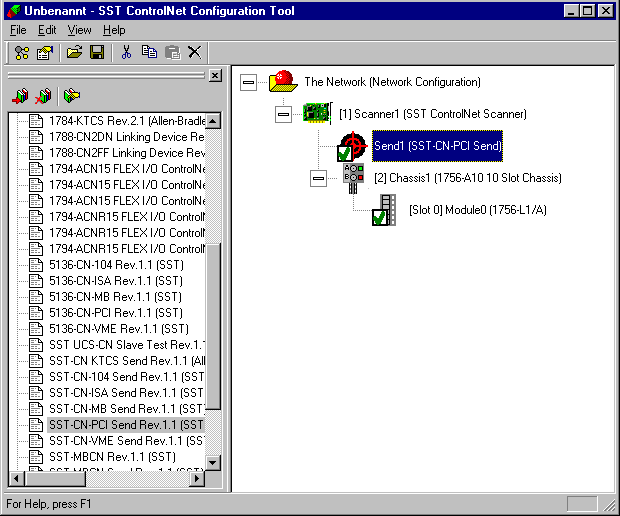
Task: Click the Chassis1 device icon
Action: click(353, 178)
